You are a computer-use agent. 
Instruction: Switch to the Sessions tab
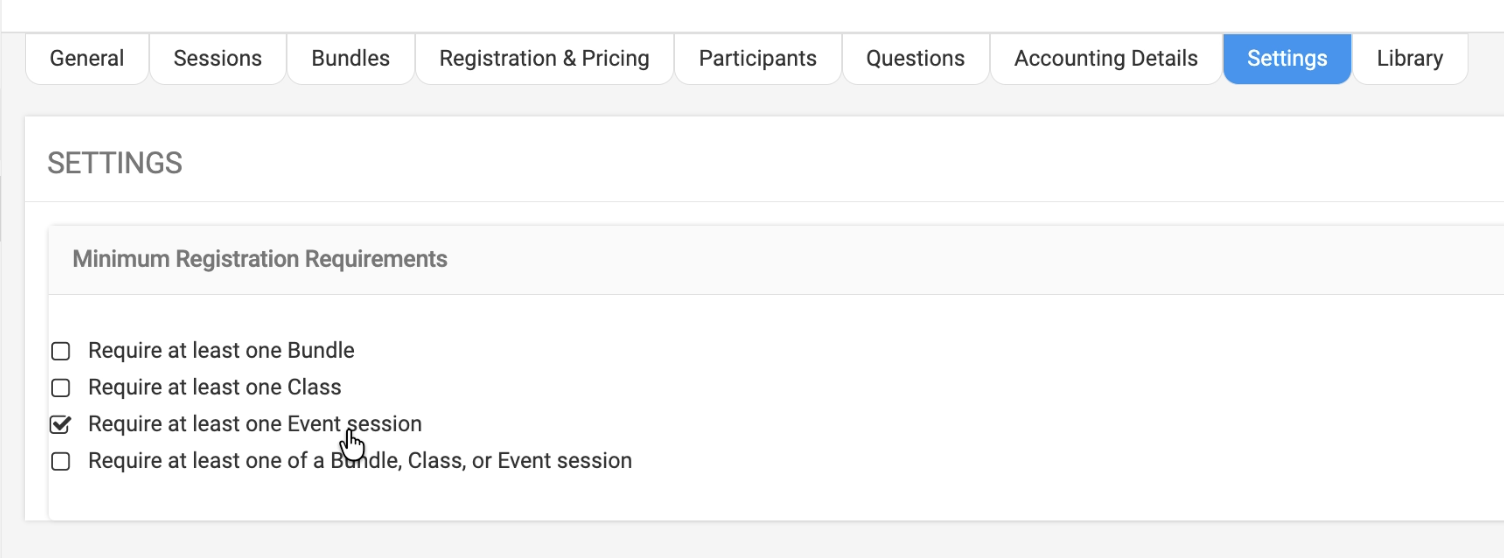click(x=217, y=59)
